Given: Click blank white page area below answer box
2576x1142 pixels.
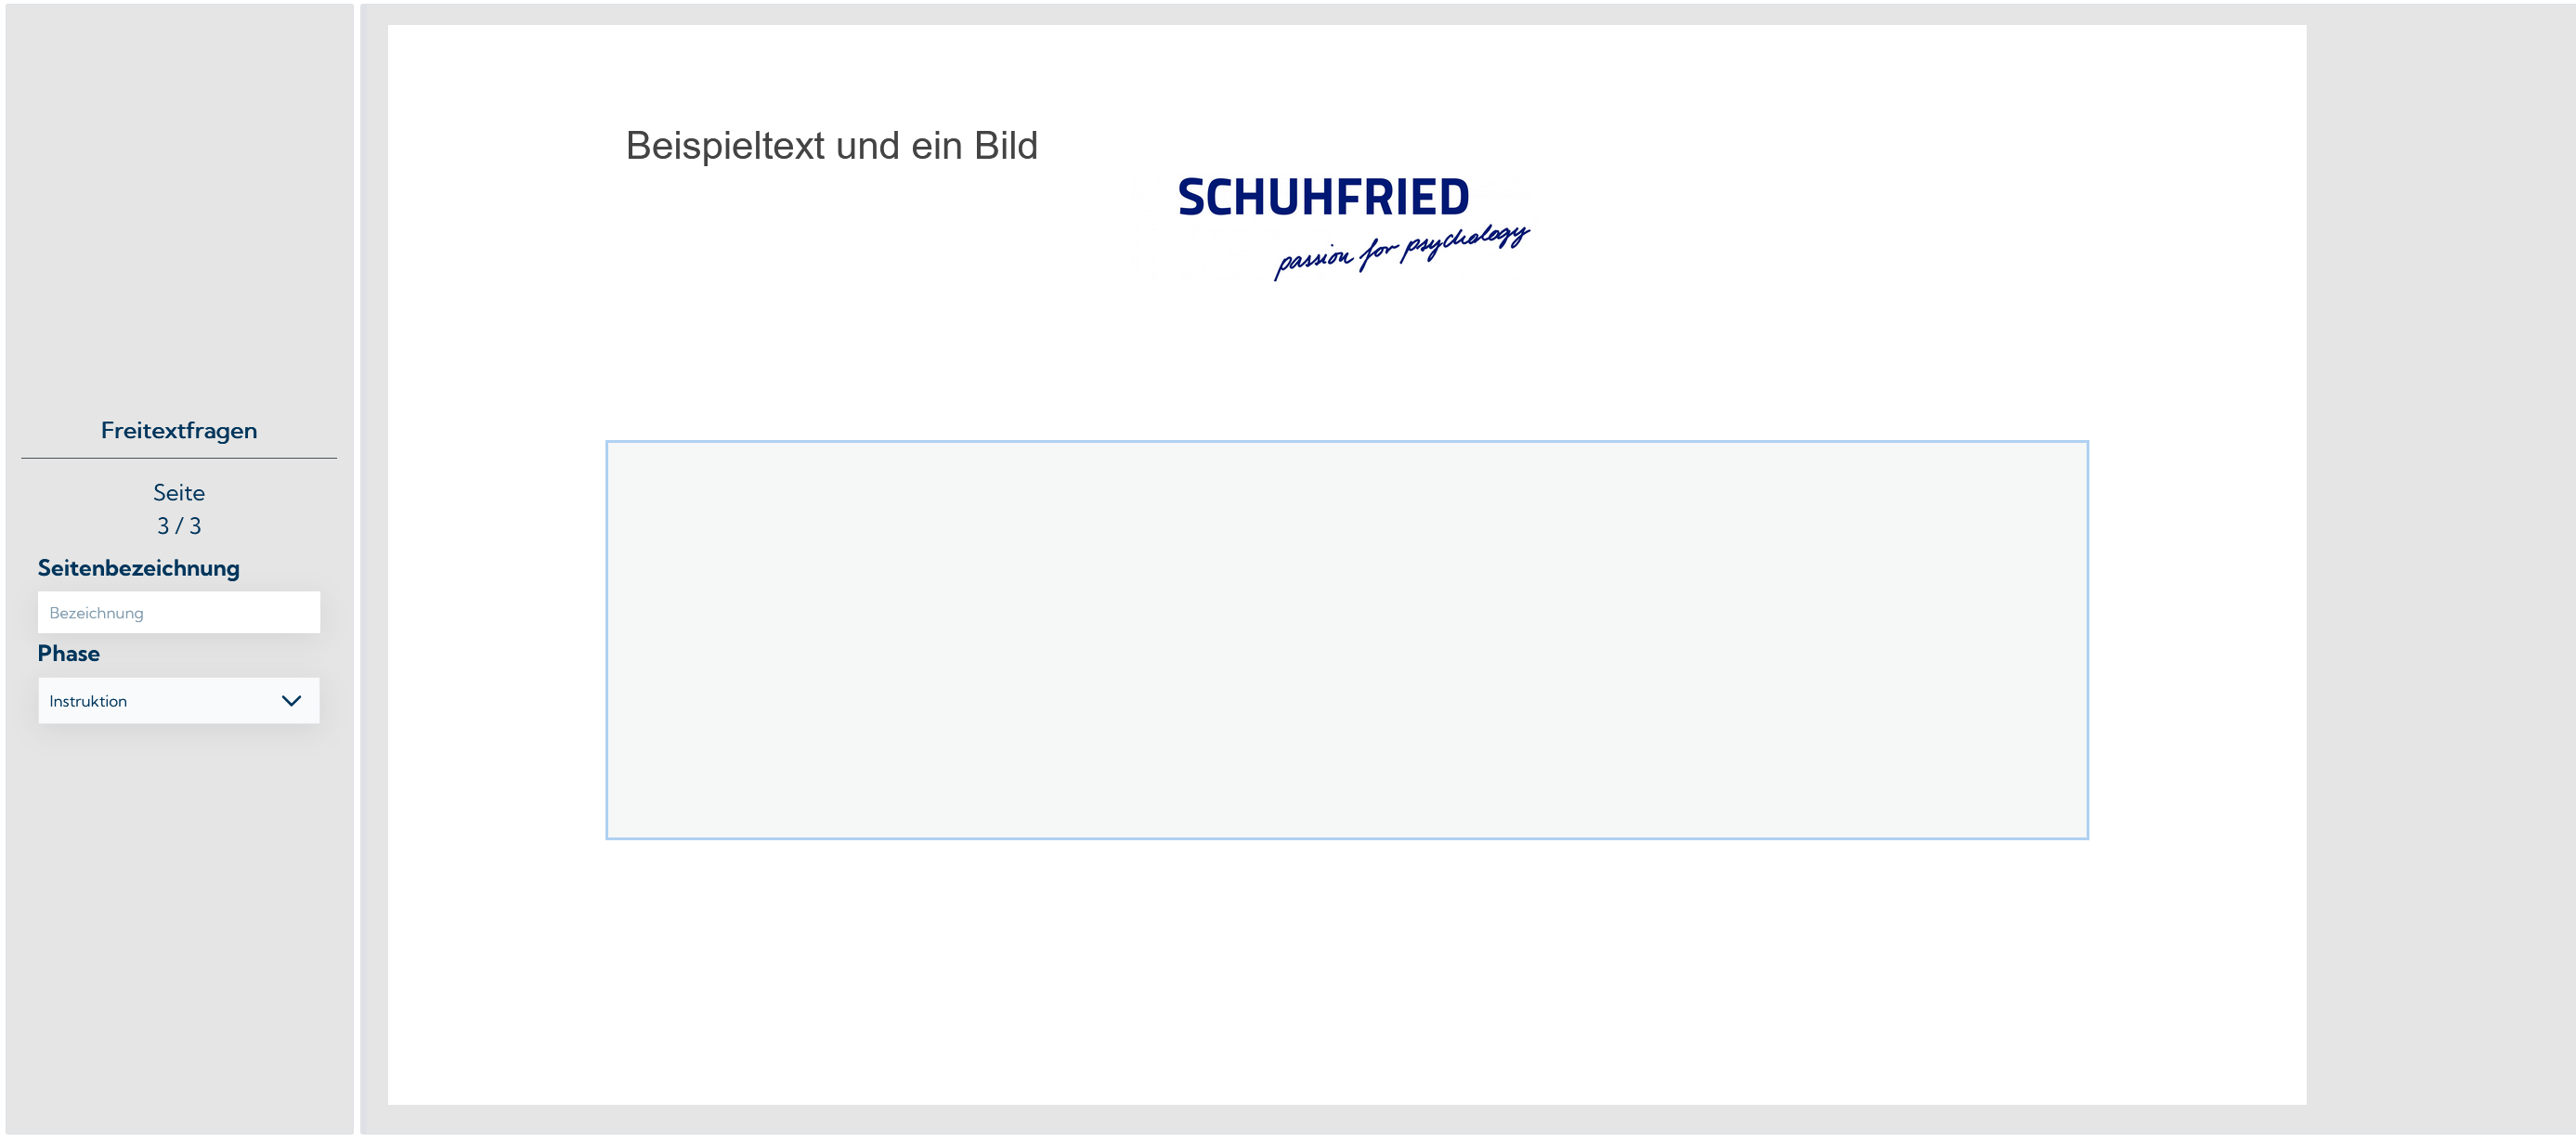Looking at the screenshot, I should tap(1346, 970).
